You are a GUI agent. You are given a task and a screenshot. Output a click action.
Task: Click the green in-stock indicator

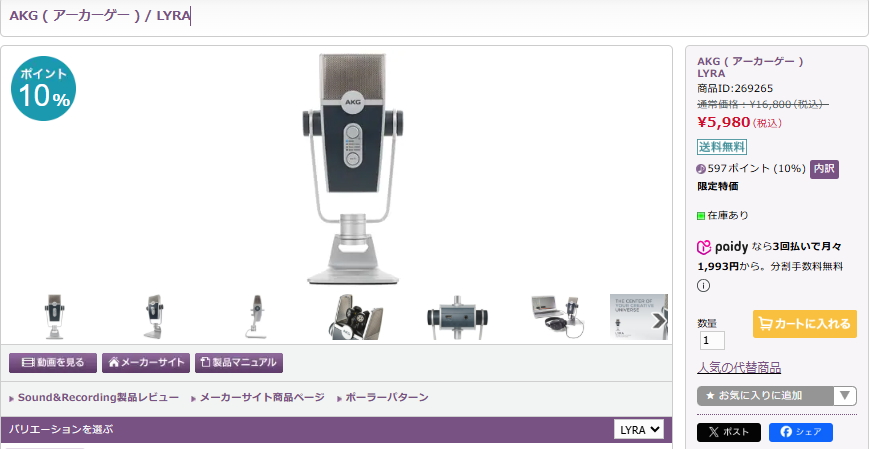click(701, 216)
